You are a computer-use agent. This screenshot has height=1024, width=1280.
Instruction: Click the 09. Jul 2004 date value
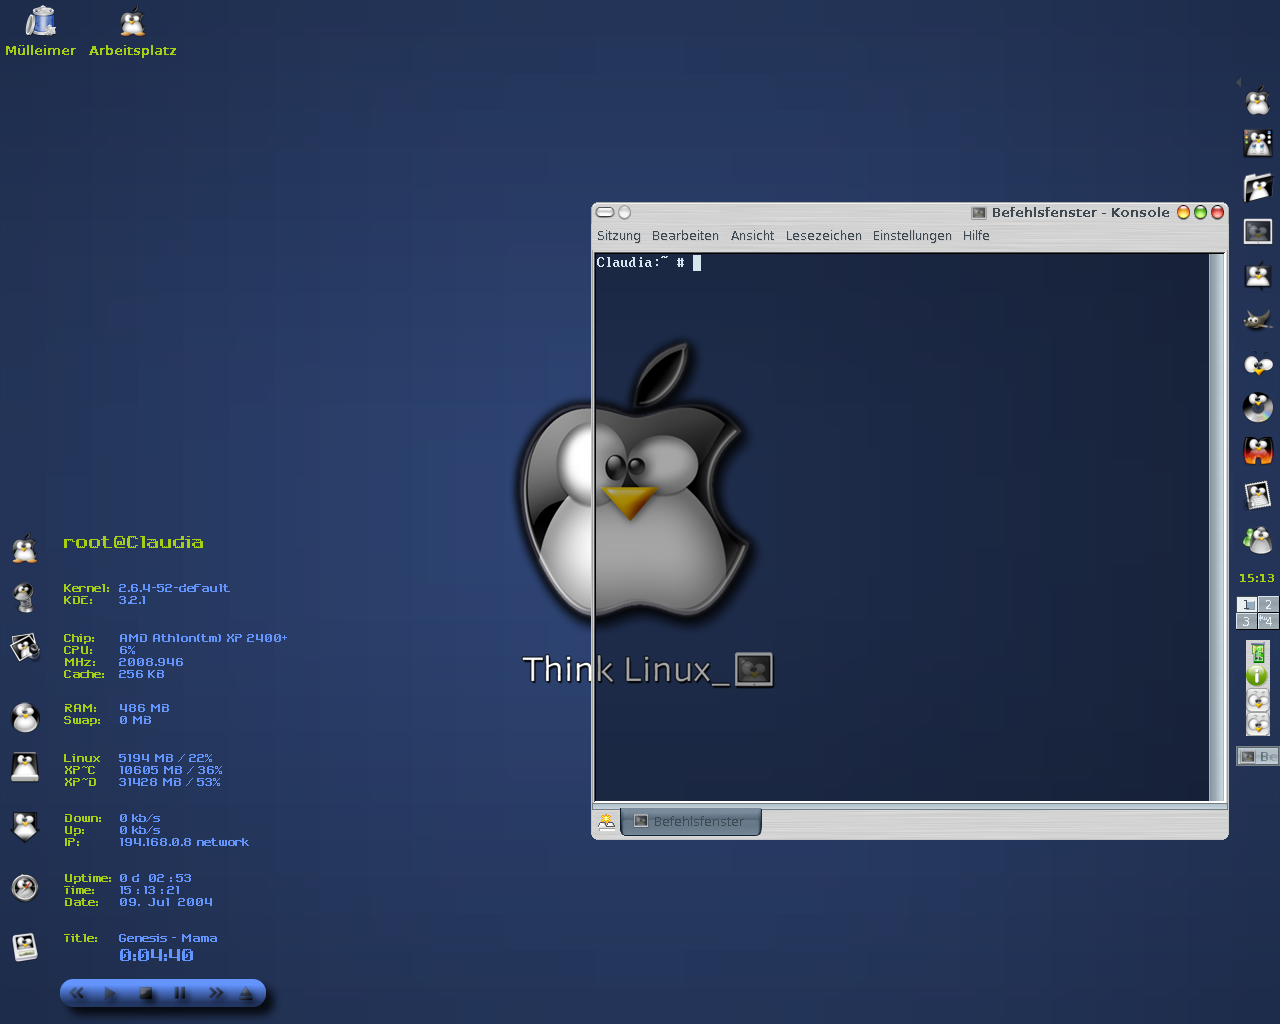(166, 902)
